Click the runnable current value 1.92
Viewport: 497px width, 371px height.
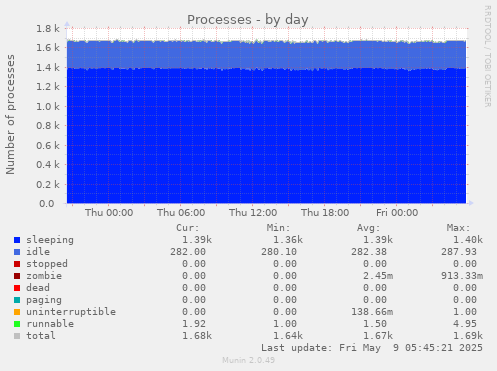[194, 324]
